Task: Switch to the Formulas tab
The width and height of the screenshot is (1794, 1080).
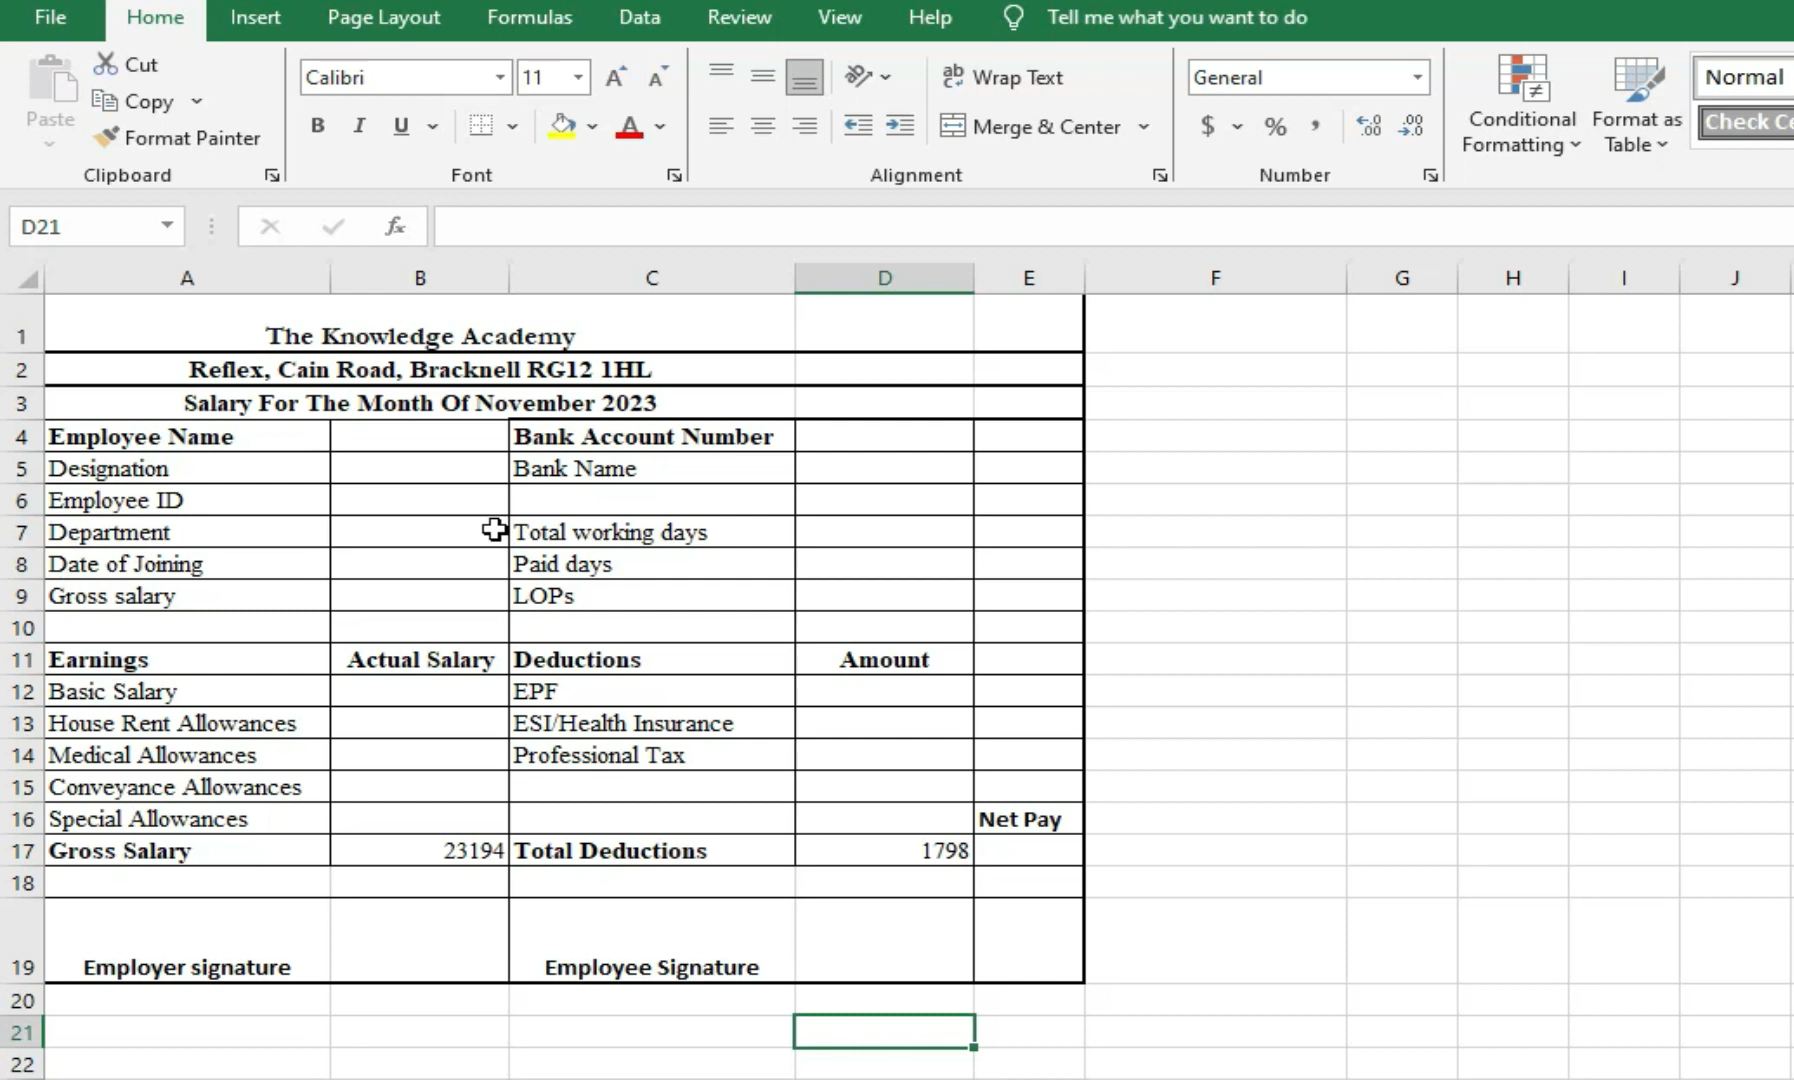Action: [x=529, y=17]
